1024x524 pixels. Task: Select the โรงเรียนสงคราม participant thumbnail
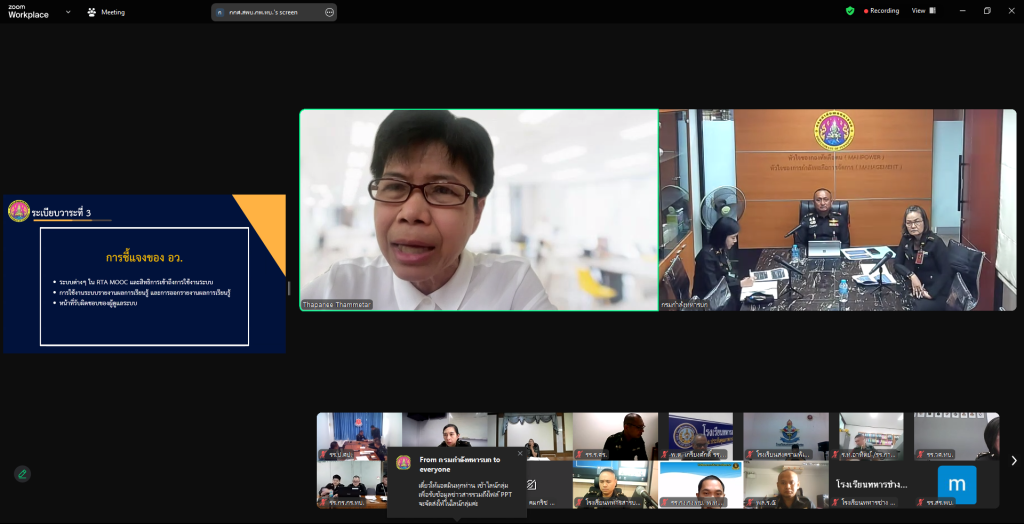[x=786, y=436]
